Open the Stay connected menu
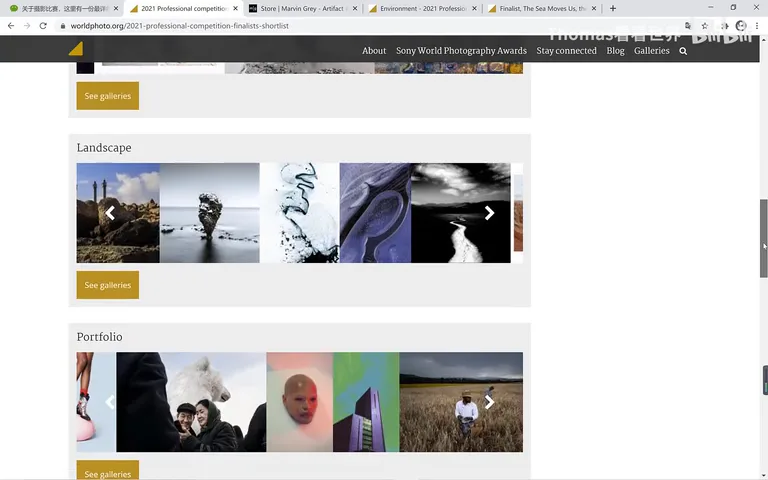 [x=566, y=51]
